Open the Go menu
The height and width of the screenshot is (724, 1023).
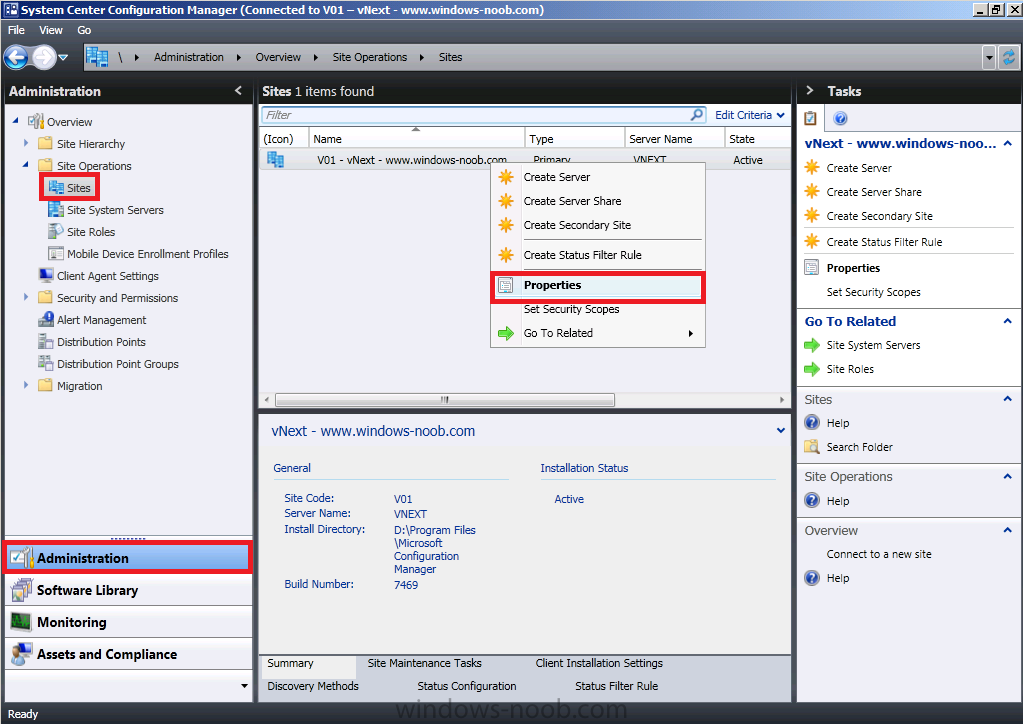[x=84, y=30]
